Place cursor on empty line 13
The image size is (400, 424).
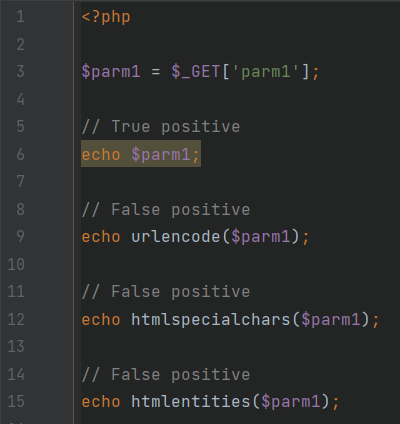[x=240, y=346]
